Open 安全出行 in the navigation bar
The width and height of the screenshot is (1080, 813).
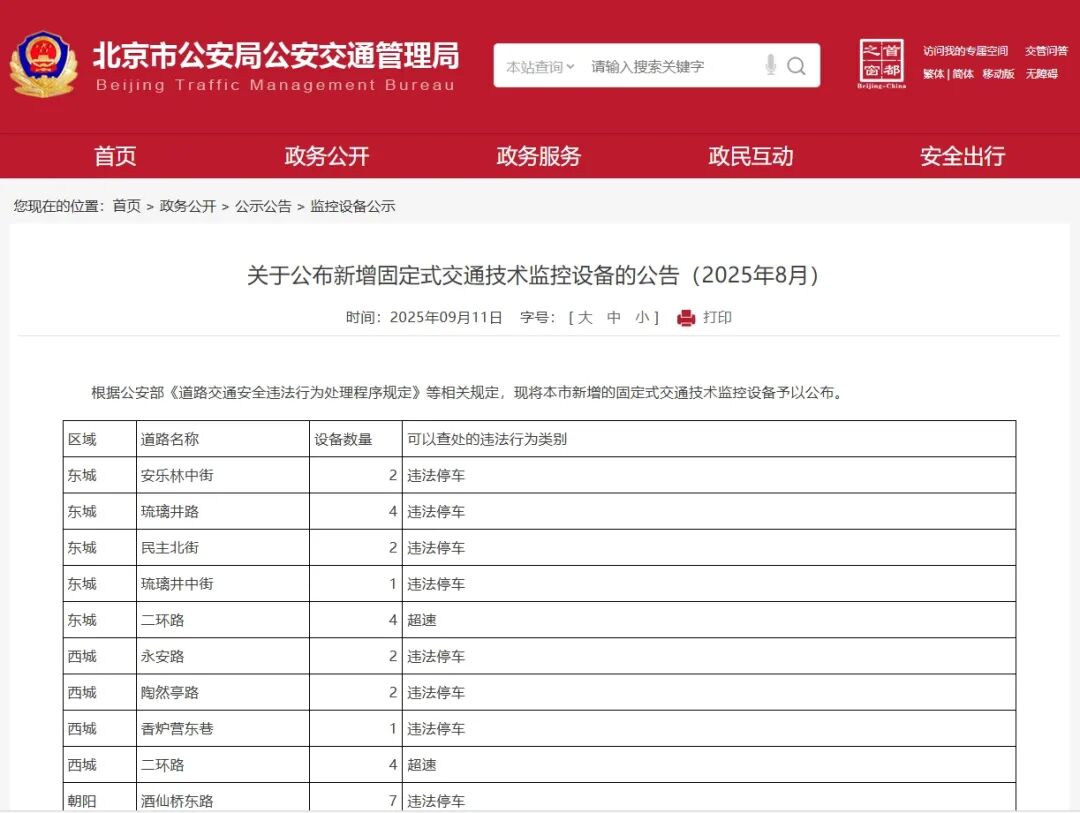pos(962,156)
